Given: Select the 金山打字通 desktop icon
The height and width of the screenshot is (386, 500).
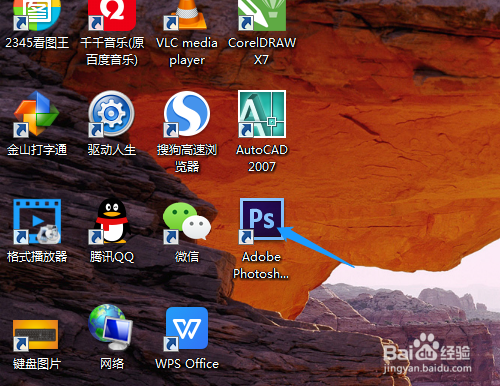Looking at the screenshot, I should 37,114.
